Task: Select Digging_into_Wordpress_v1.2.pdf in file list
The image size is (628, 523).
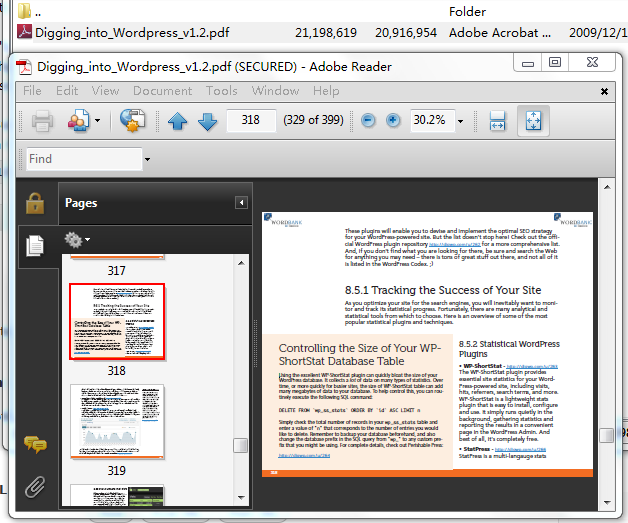Action: [x=133, y=32]
